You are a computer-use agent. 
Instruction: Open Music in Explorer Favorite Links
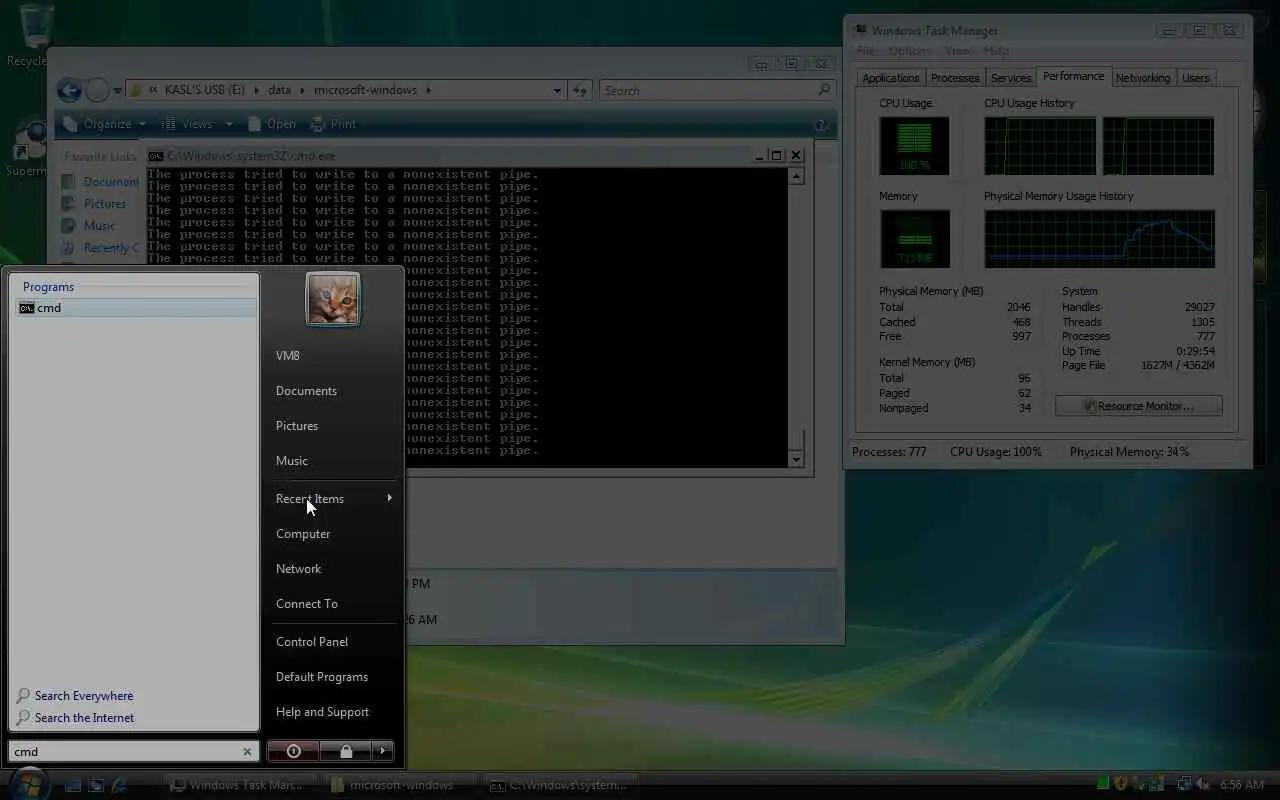90,226
